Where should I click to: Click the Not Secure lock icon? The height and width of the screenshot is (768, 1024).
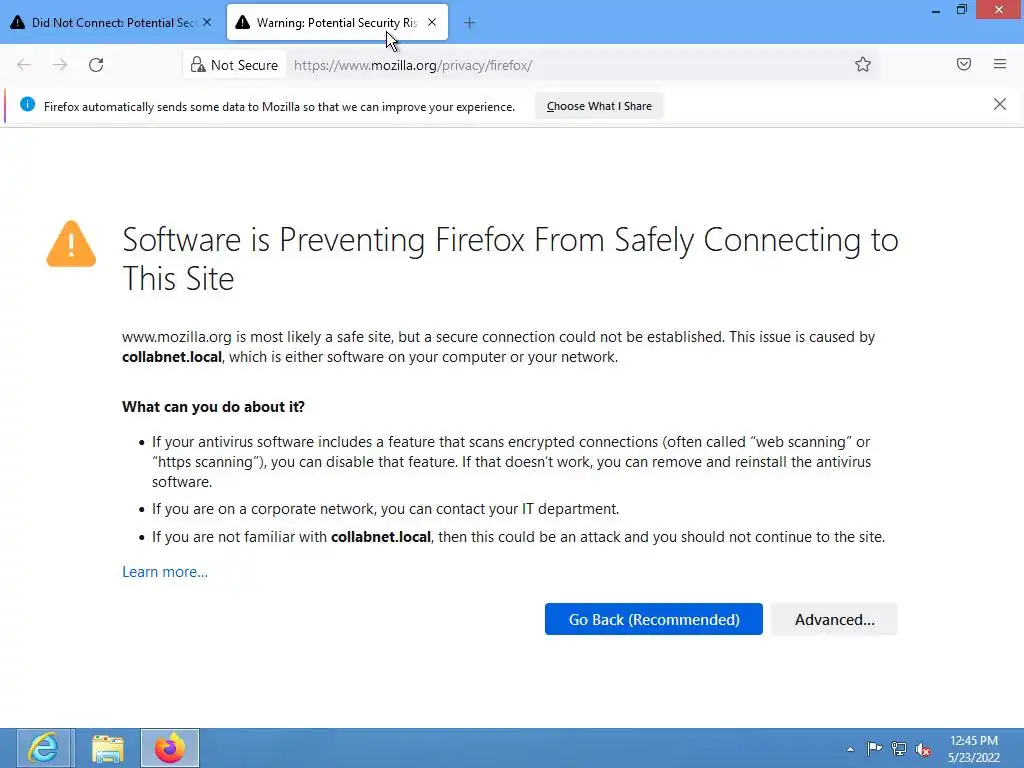[x=198, y=65]
